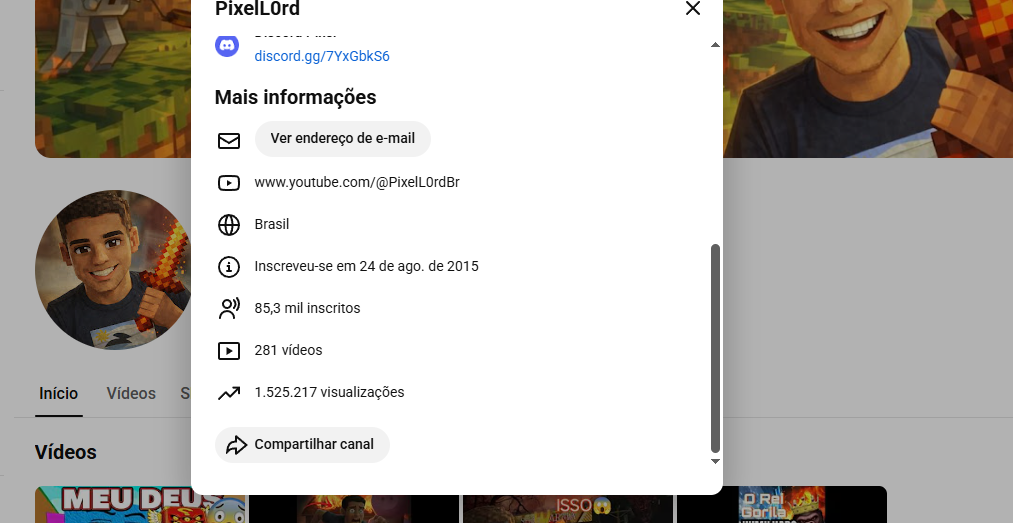The image size is (1013, 523).
Task: Click the Vídeos section heading
Action: coord(66,452)
